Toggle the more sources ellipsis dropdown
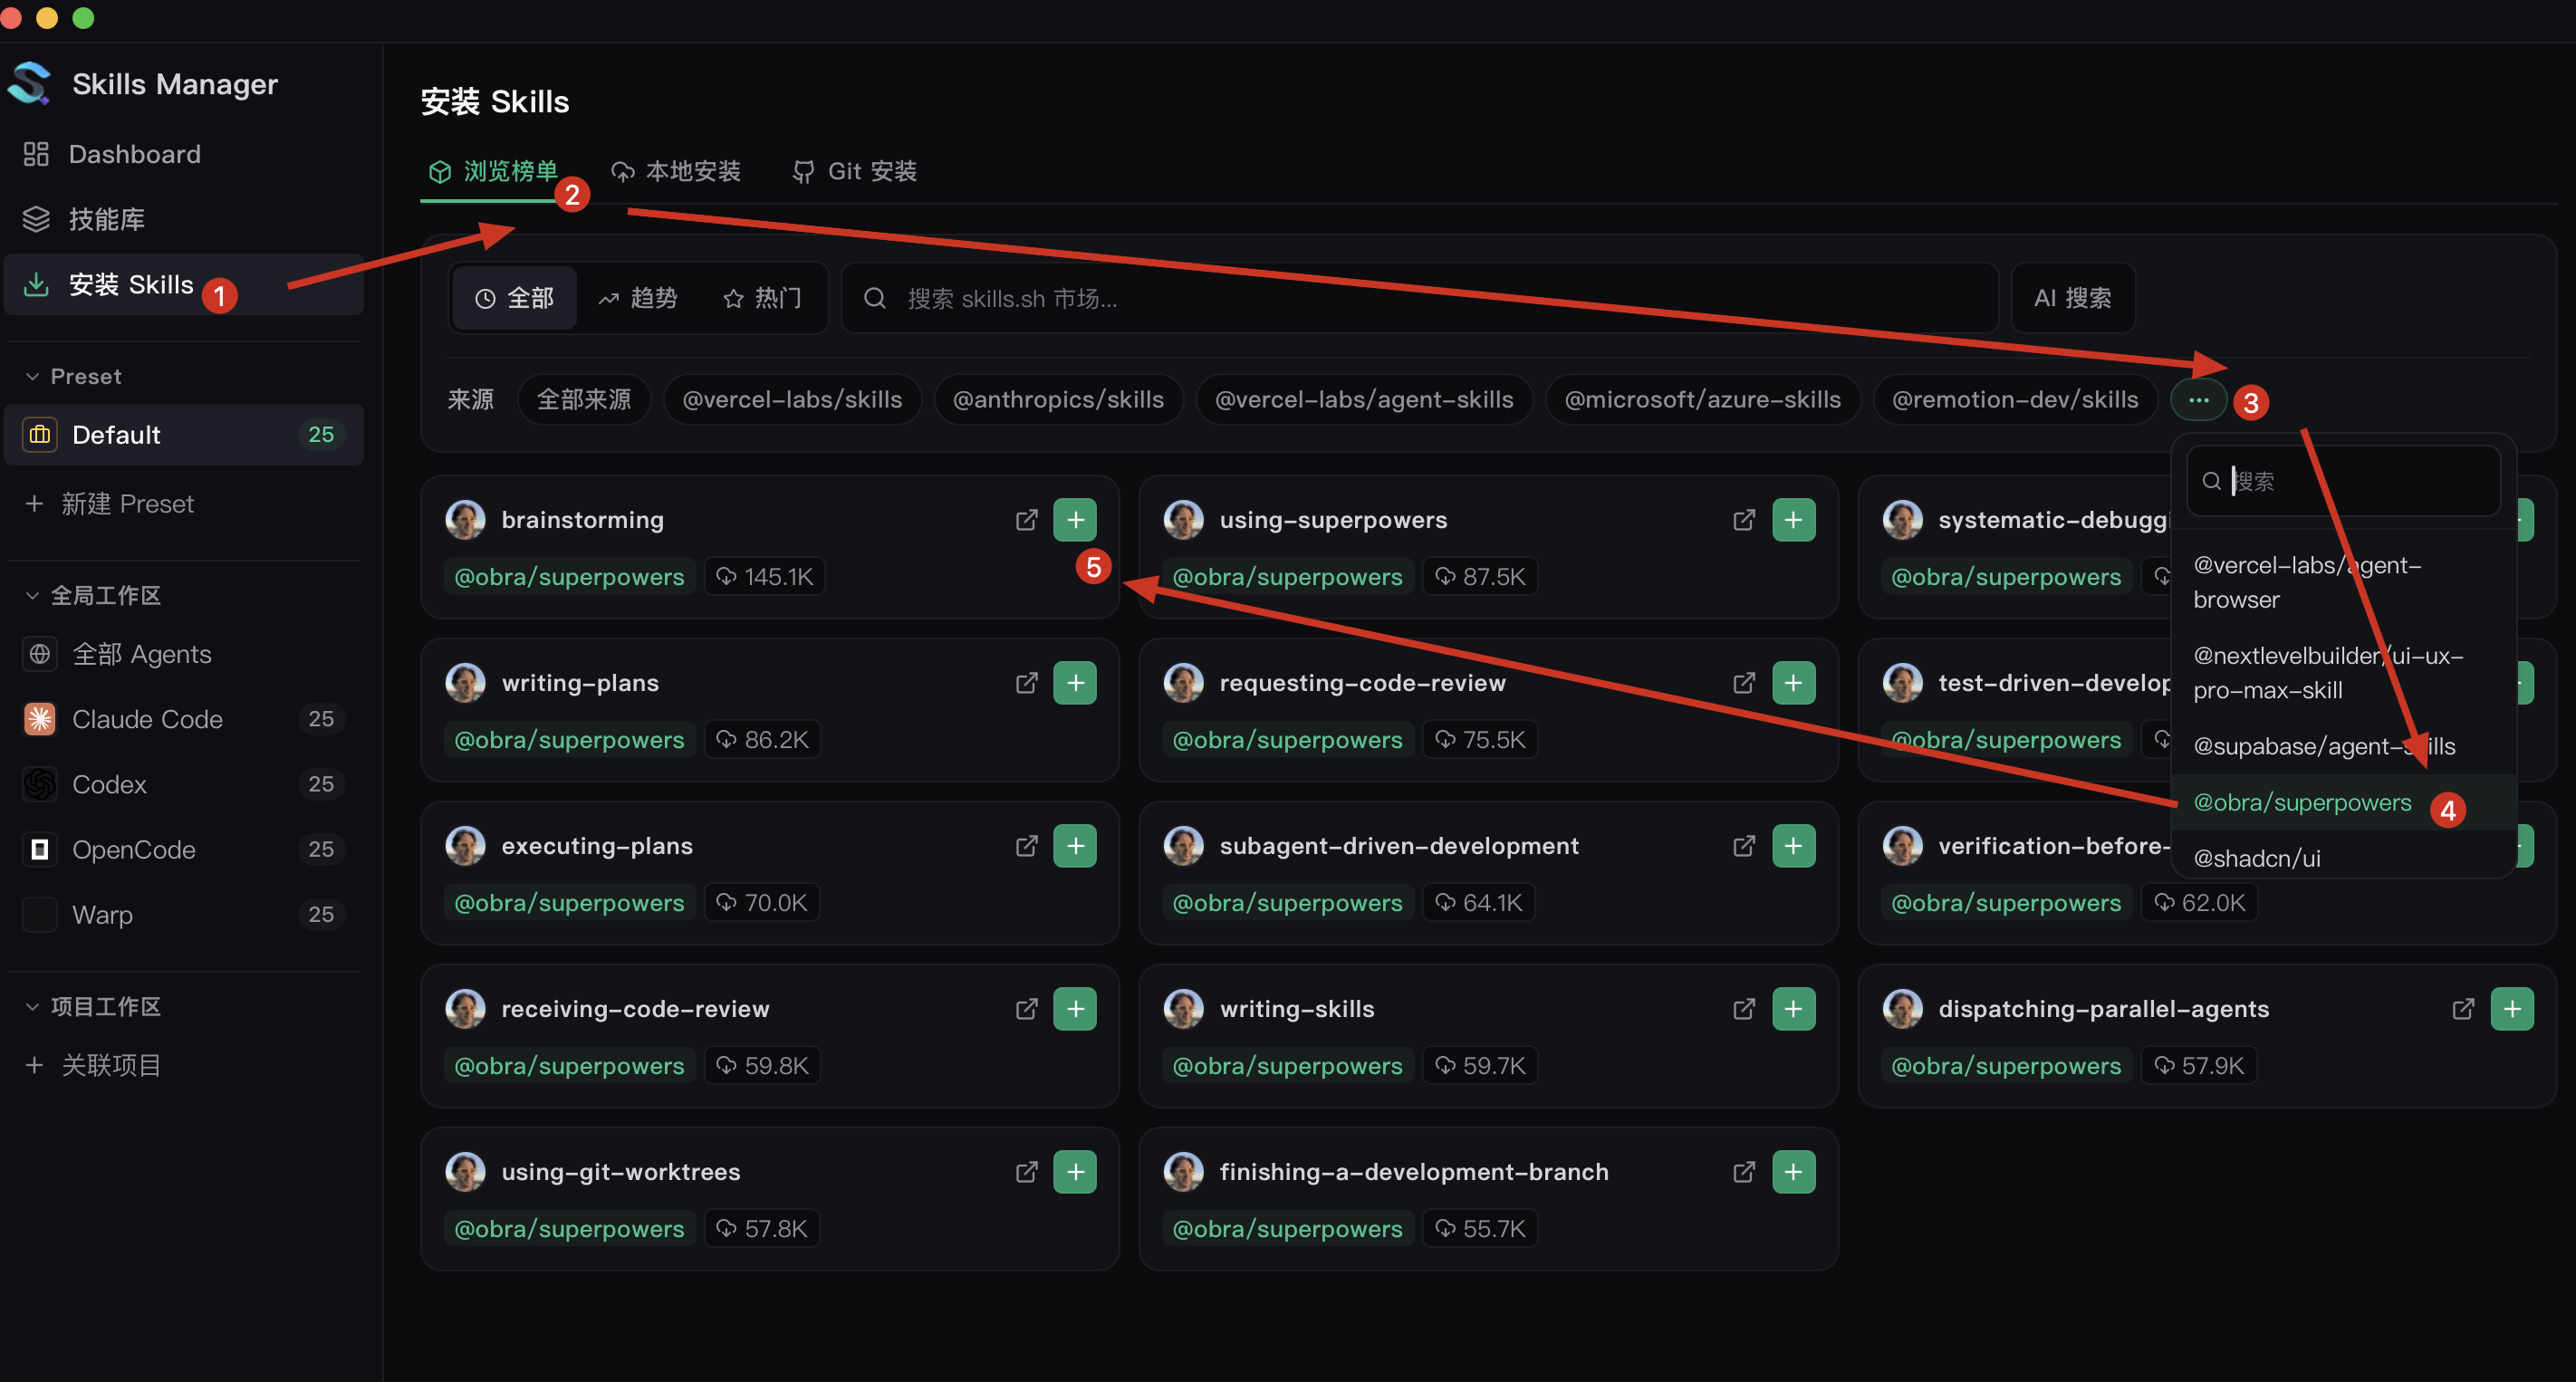Screen dimensions: 2576x1382 tap(2198, 400)
